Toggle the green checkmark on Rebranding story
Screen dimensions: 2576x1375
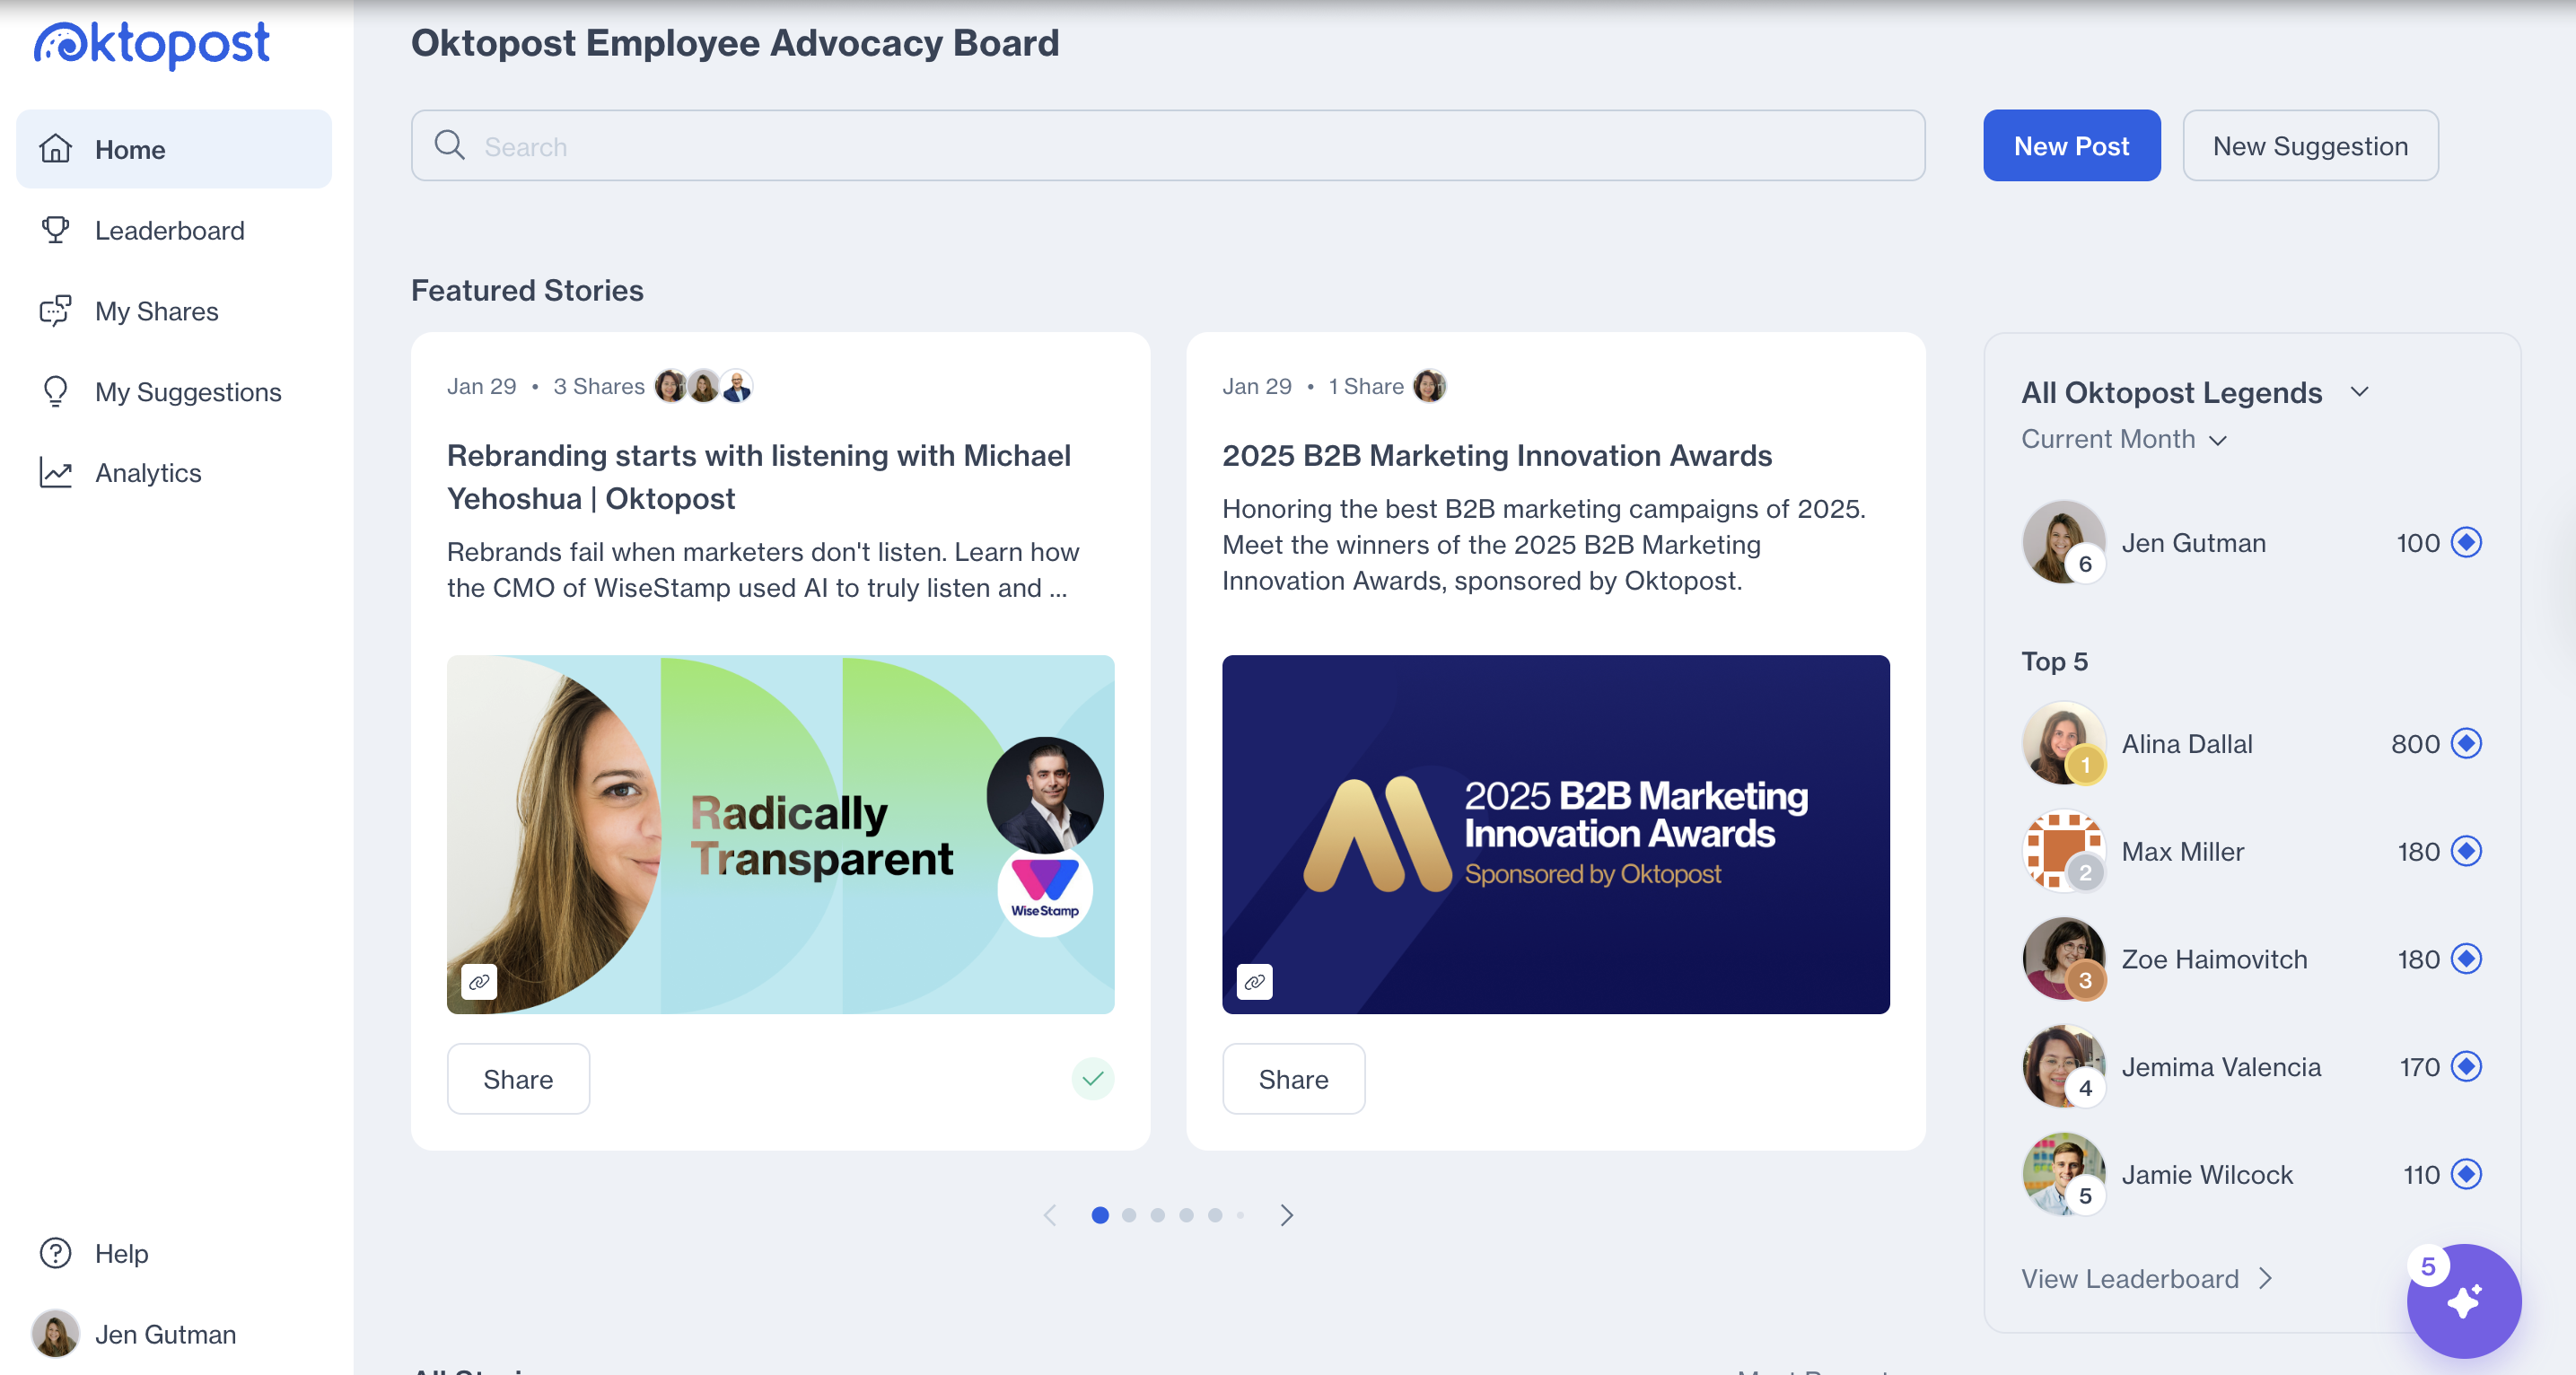tap(1093, 1079)
